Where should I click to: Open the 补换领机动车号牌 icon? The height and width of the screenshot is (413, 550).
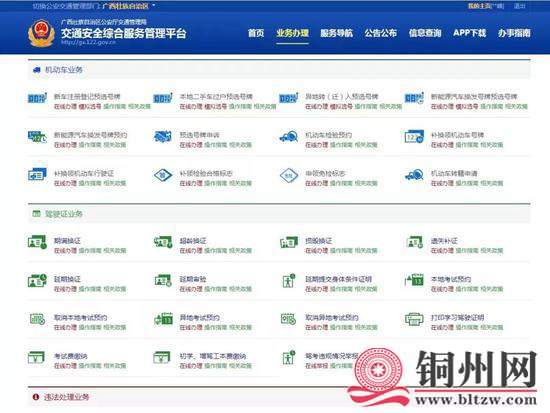414,136
